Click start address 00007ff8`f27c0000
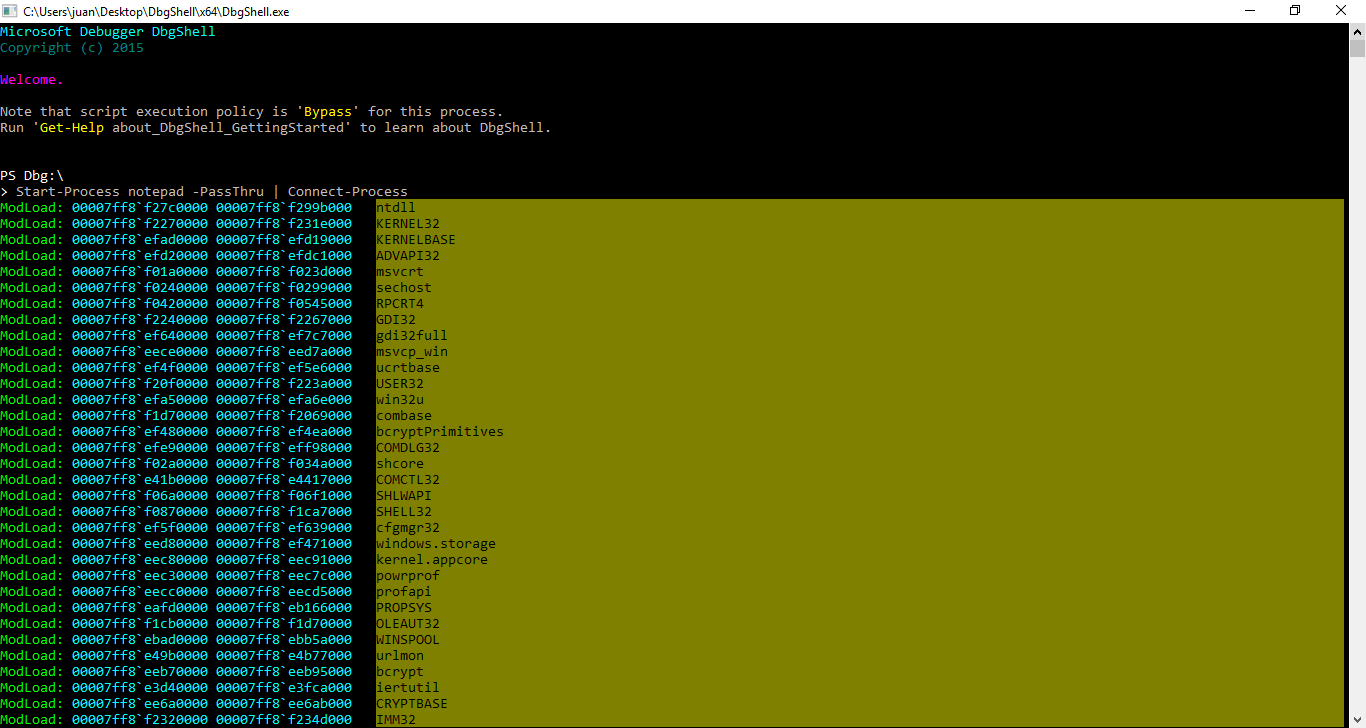This screenshot has width=1366, height=728. pyautogui.click(x=140, y=208)
